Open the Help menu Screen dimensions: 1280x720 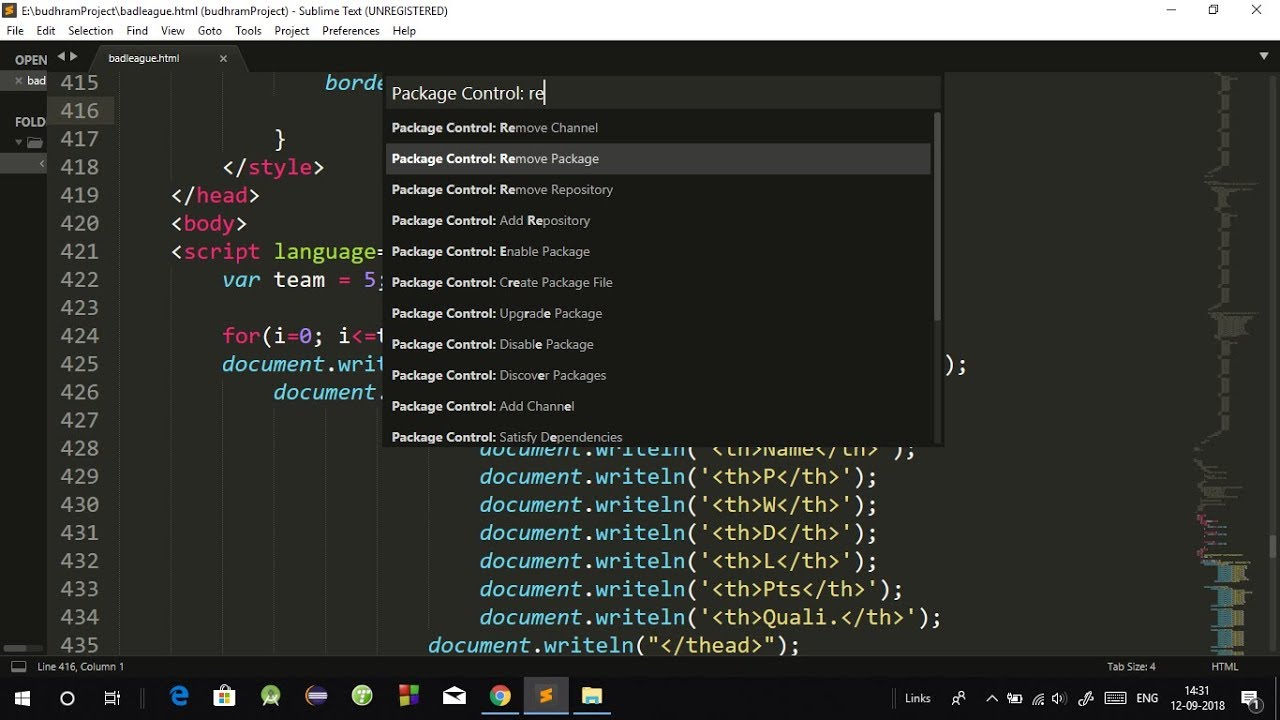click(404, 31)
